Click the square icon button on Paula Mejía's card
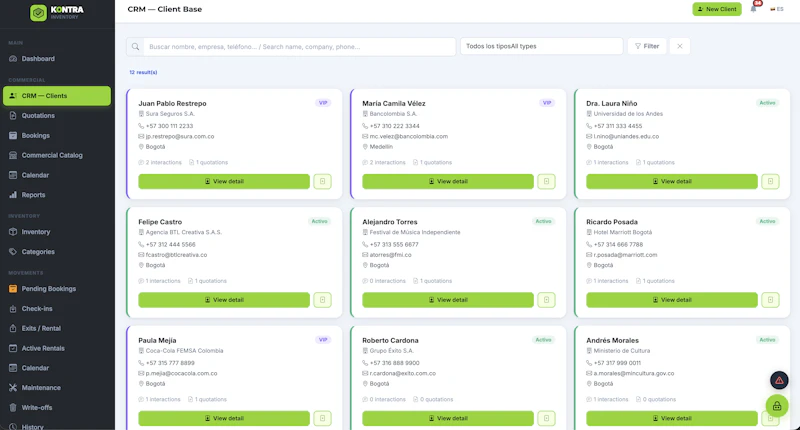 coord(322,418)
